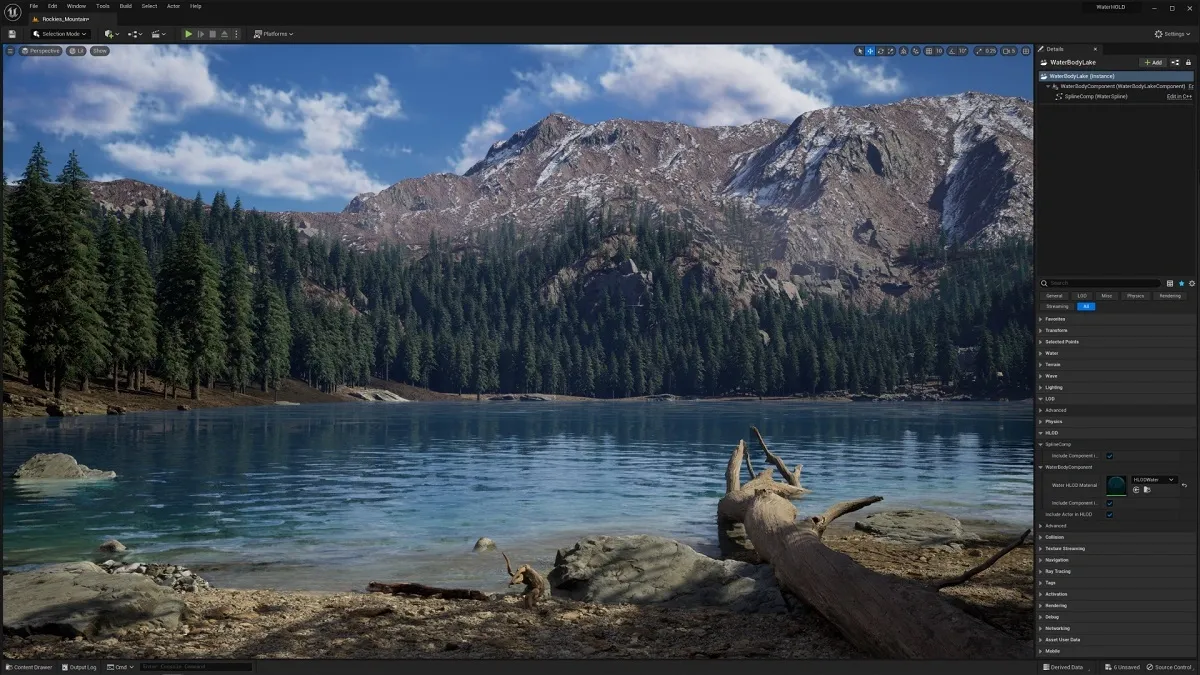1200x675 pixels.
Task: Click the favorites star icon beside search
Action: pyautogui.click(x=1181, y=283)
